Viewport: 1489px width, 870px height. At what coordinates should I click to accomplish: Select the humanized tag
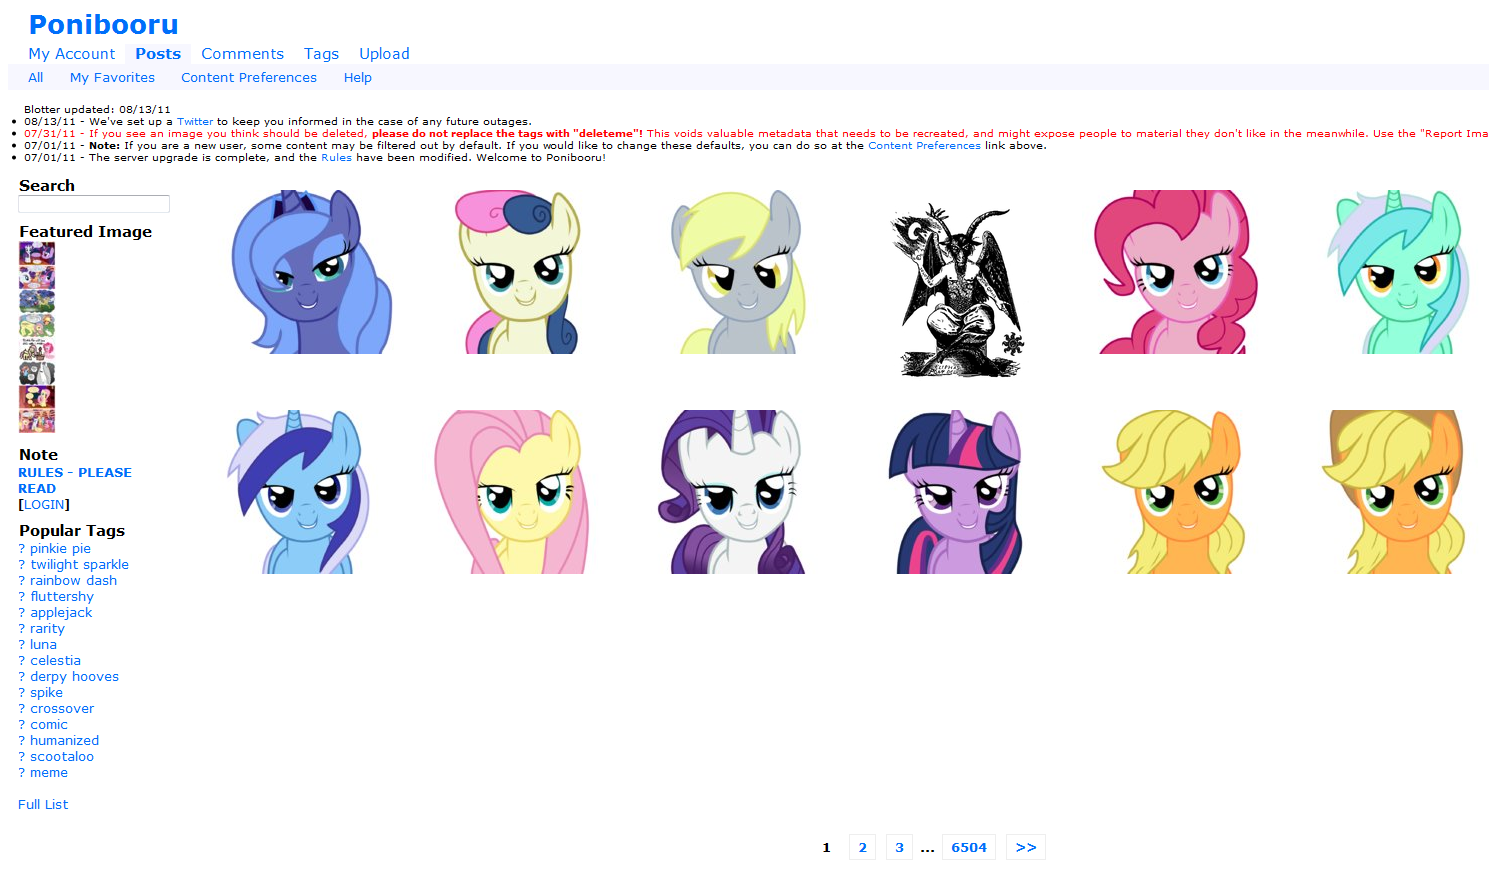tap(64, 741)
